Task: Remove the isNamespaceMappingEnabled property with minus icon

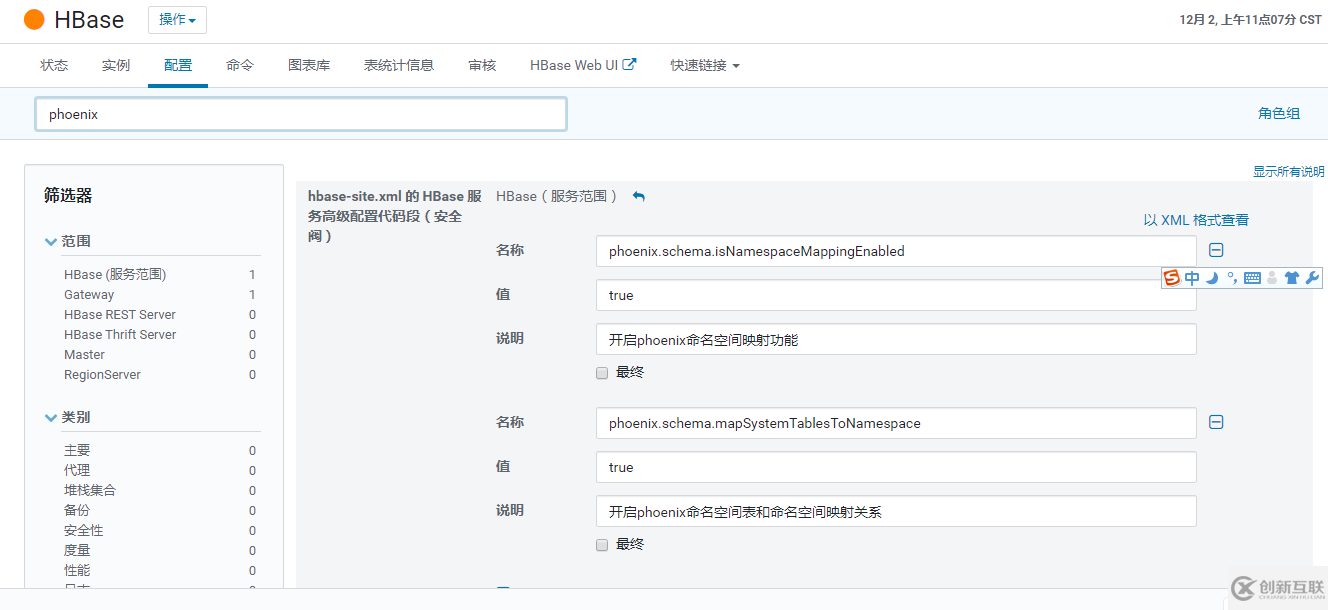Action: click(x=1216, y=251)
